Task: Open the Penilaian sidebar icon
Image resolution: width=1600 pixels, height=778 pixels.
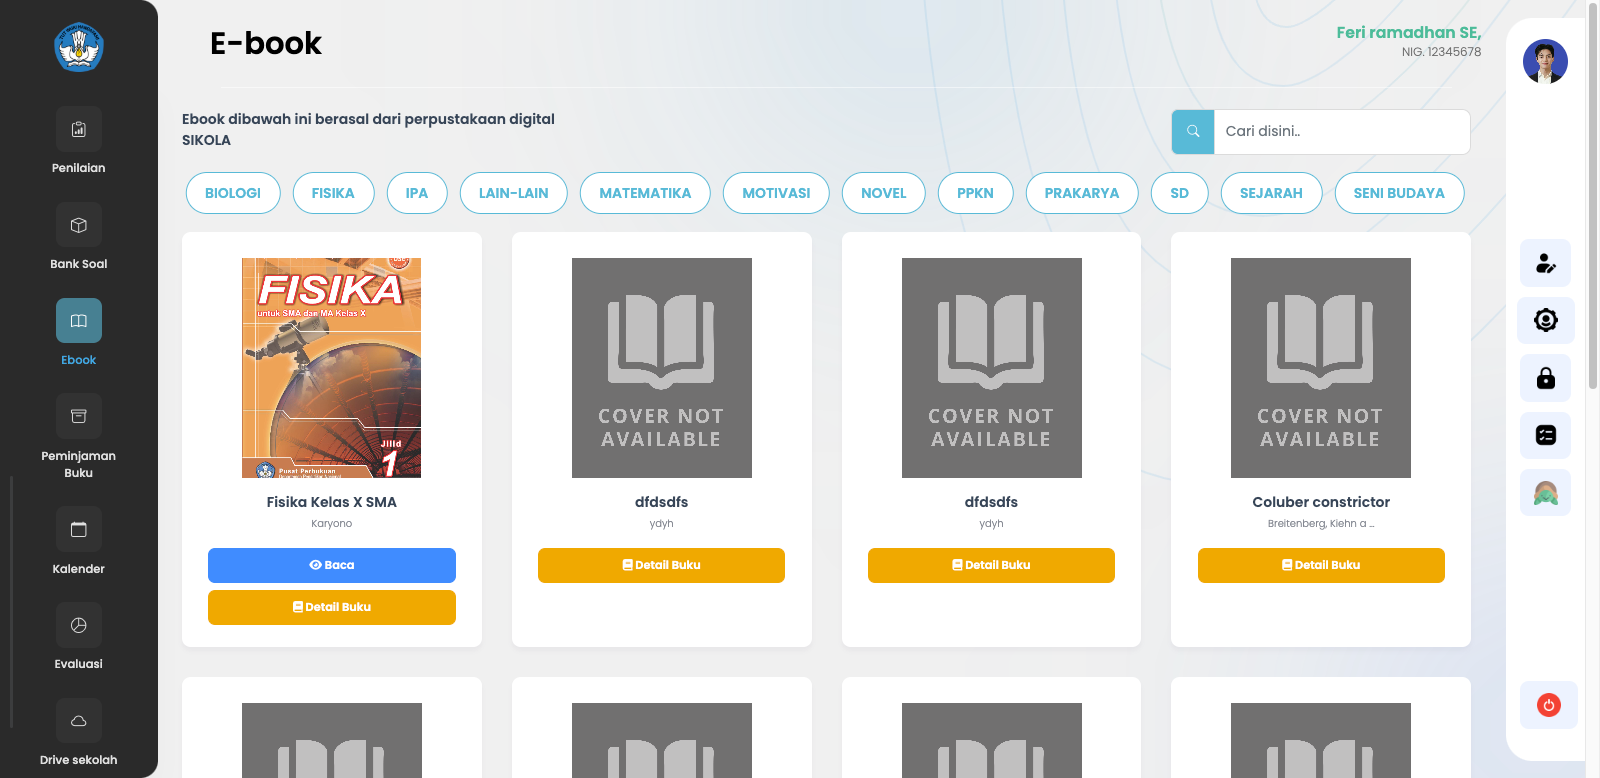Action: [x=79, y=129]
